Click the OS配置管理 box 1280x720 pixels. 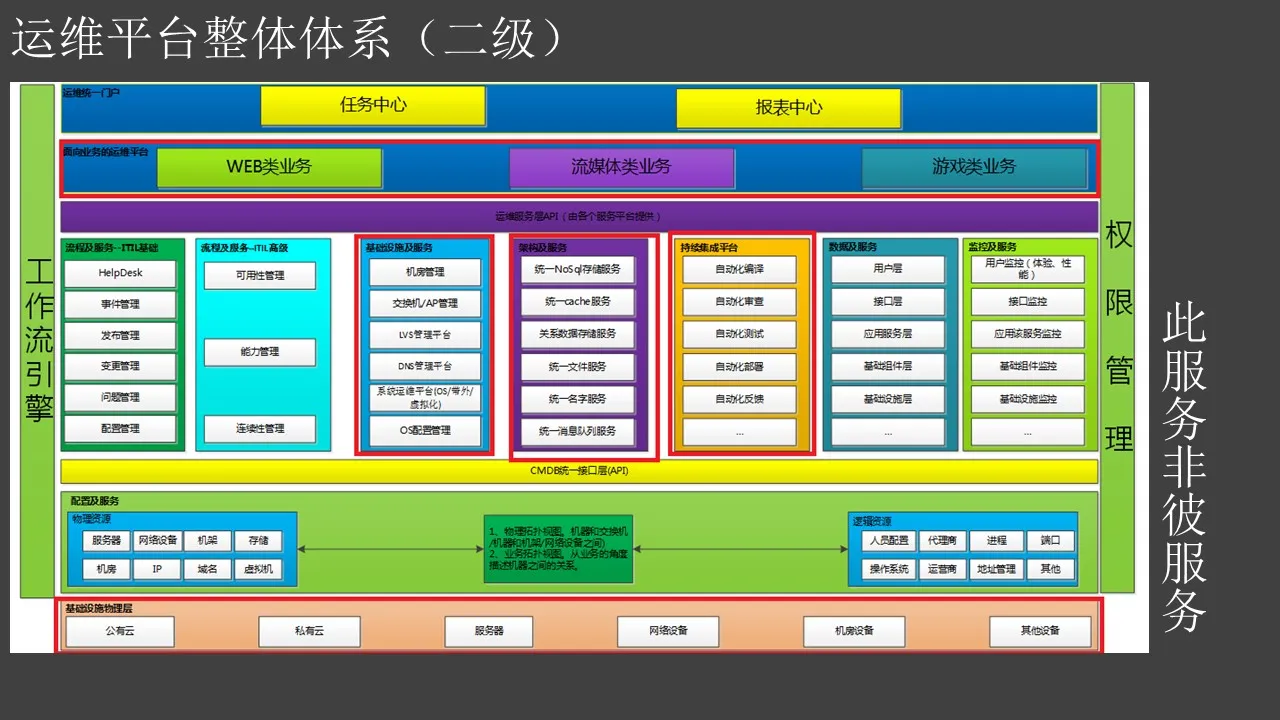click(425, 430)
